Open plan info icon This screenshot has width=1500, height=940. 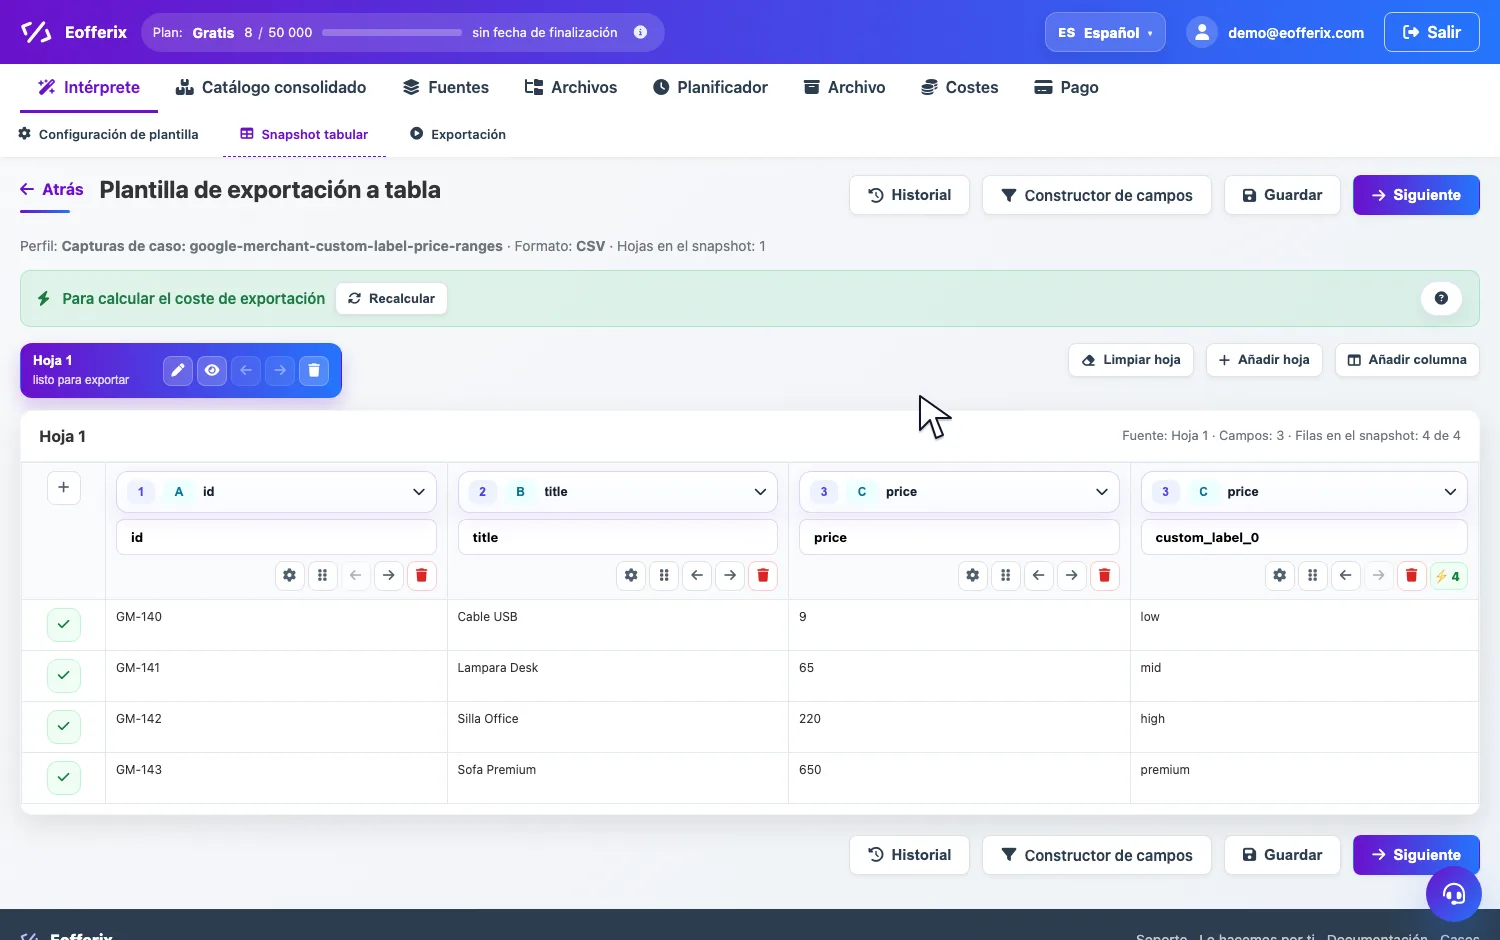point(641,32)
